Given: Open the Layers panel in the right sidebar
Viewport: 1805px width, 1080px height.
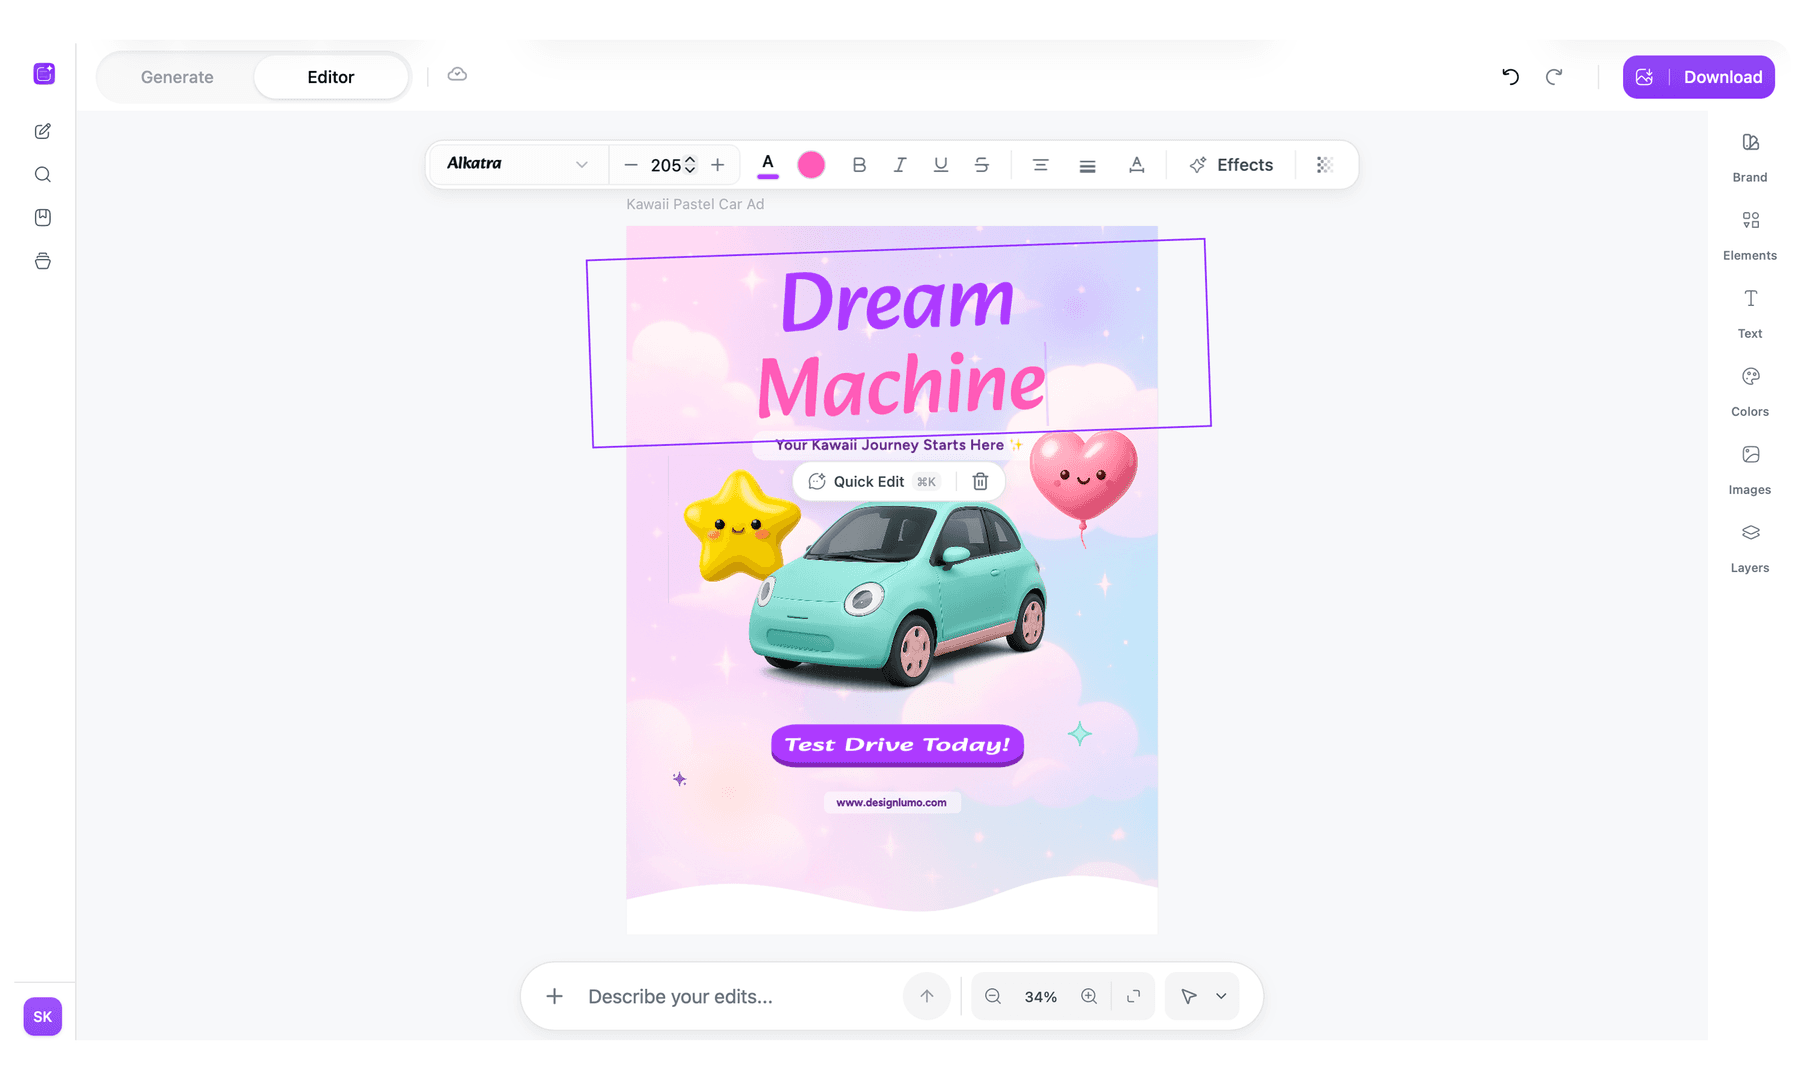Looking at the screenshot, I should point(1749,545).
